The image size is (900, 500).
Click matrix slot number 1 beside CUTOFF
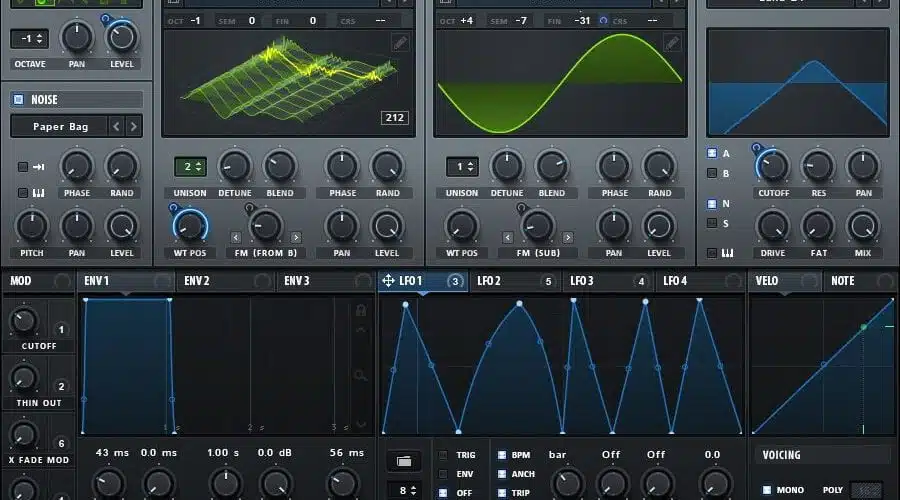pos(61,330)
